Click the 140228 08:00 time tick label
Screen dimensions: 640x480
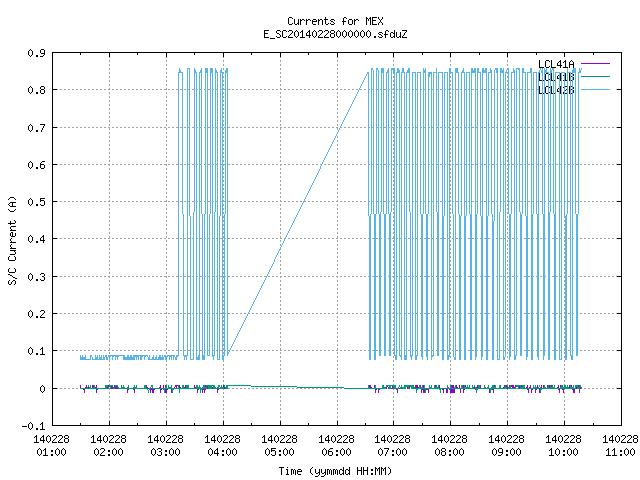[x=450, y=446]
